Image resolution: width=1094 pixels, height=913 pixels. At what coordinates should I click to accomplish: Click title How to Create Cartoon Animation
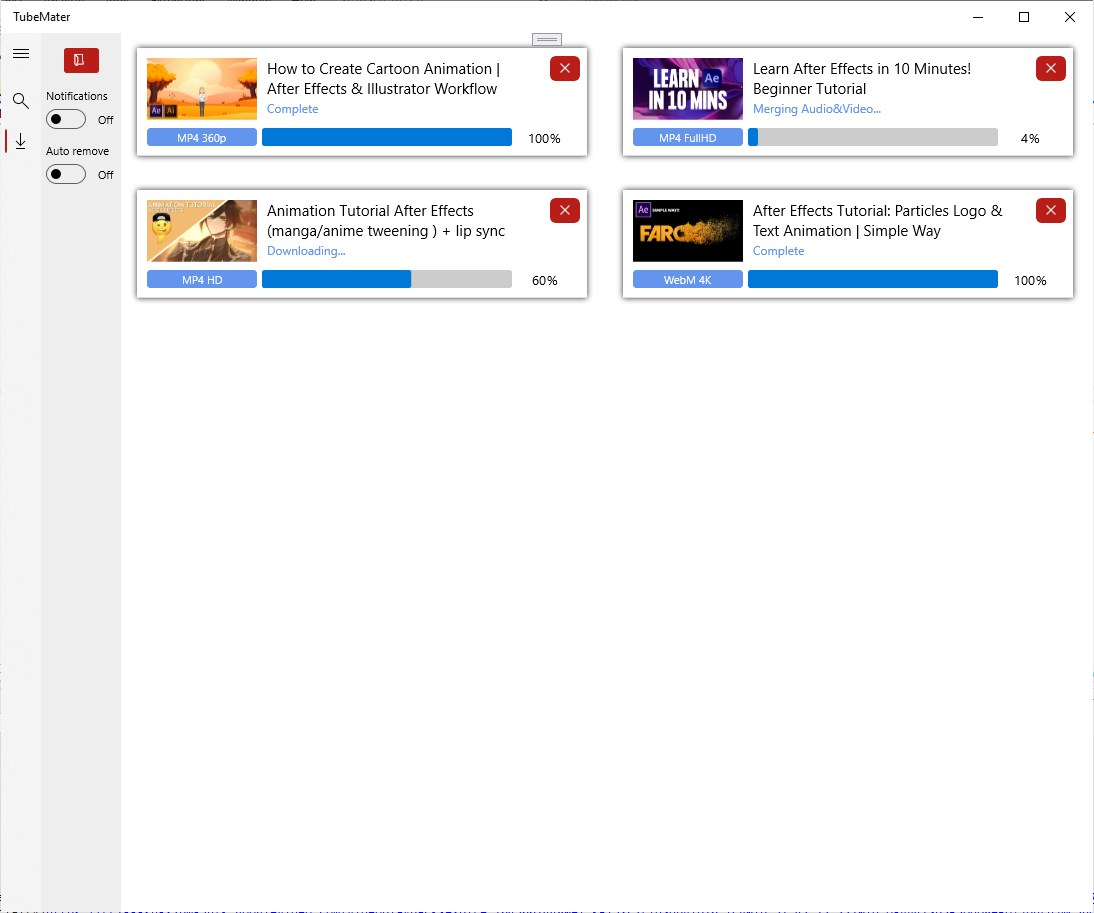[383, 79]
